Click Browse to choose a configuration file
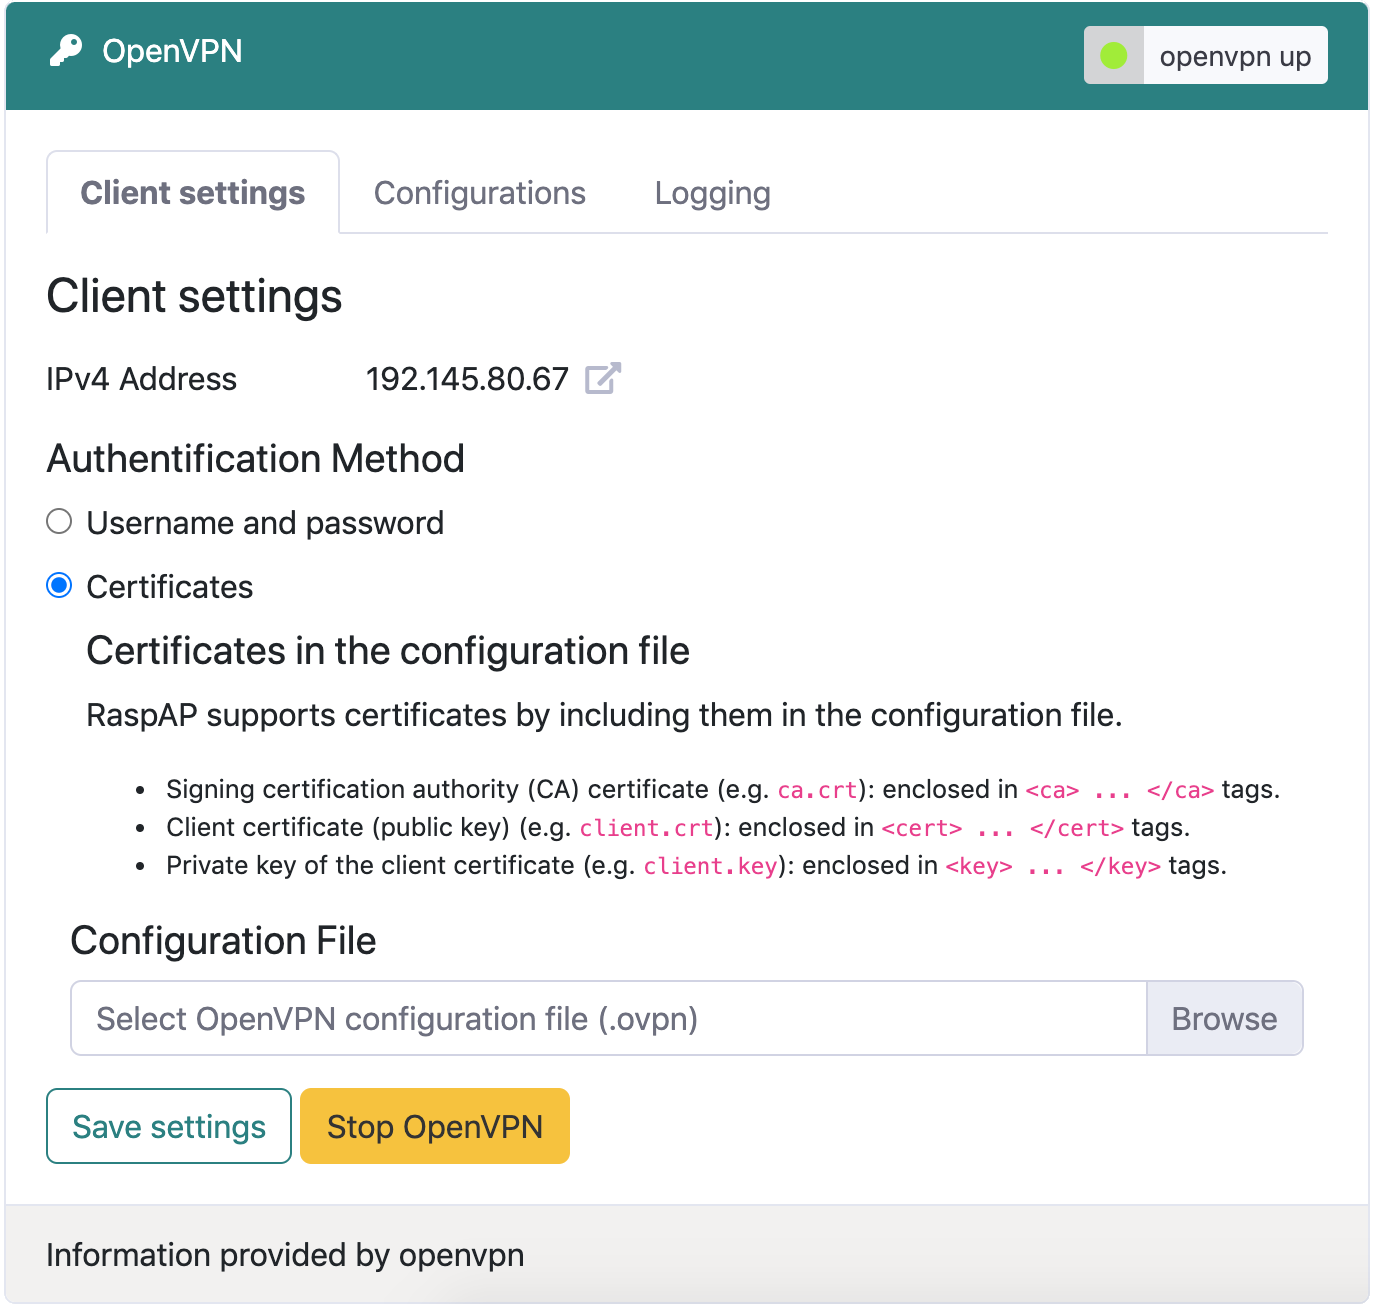This screenshot has height=1308, width=1374. tap(1224, 1018)
